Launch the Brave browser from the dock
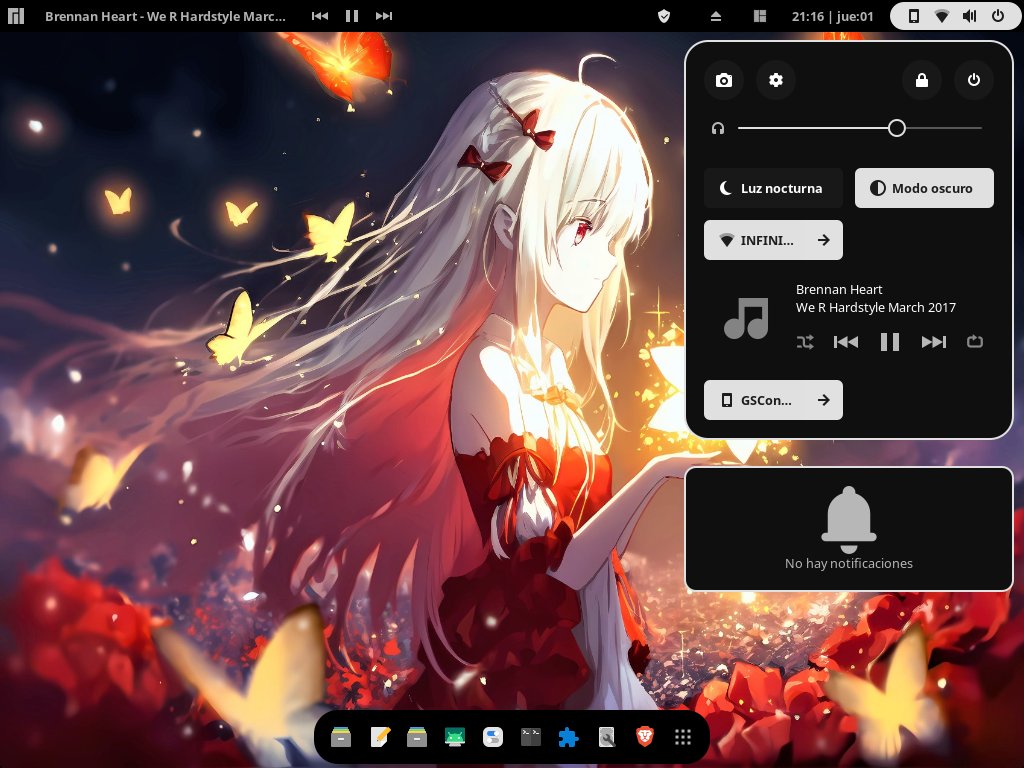1024x768 pixels. (x=643, y=737)
